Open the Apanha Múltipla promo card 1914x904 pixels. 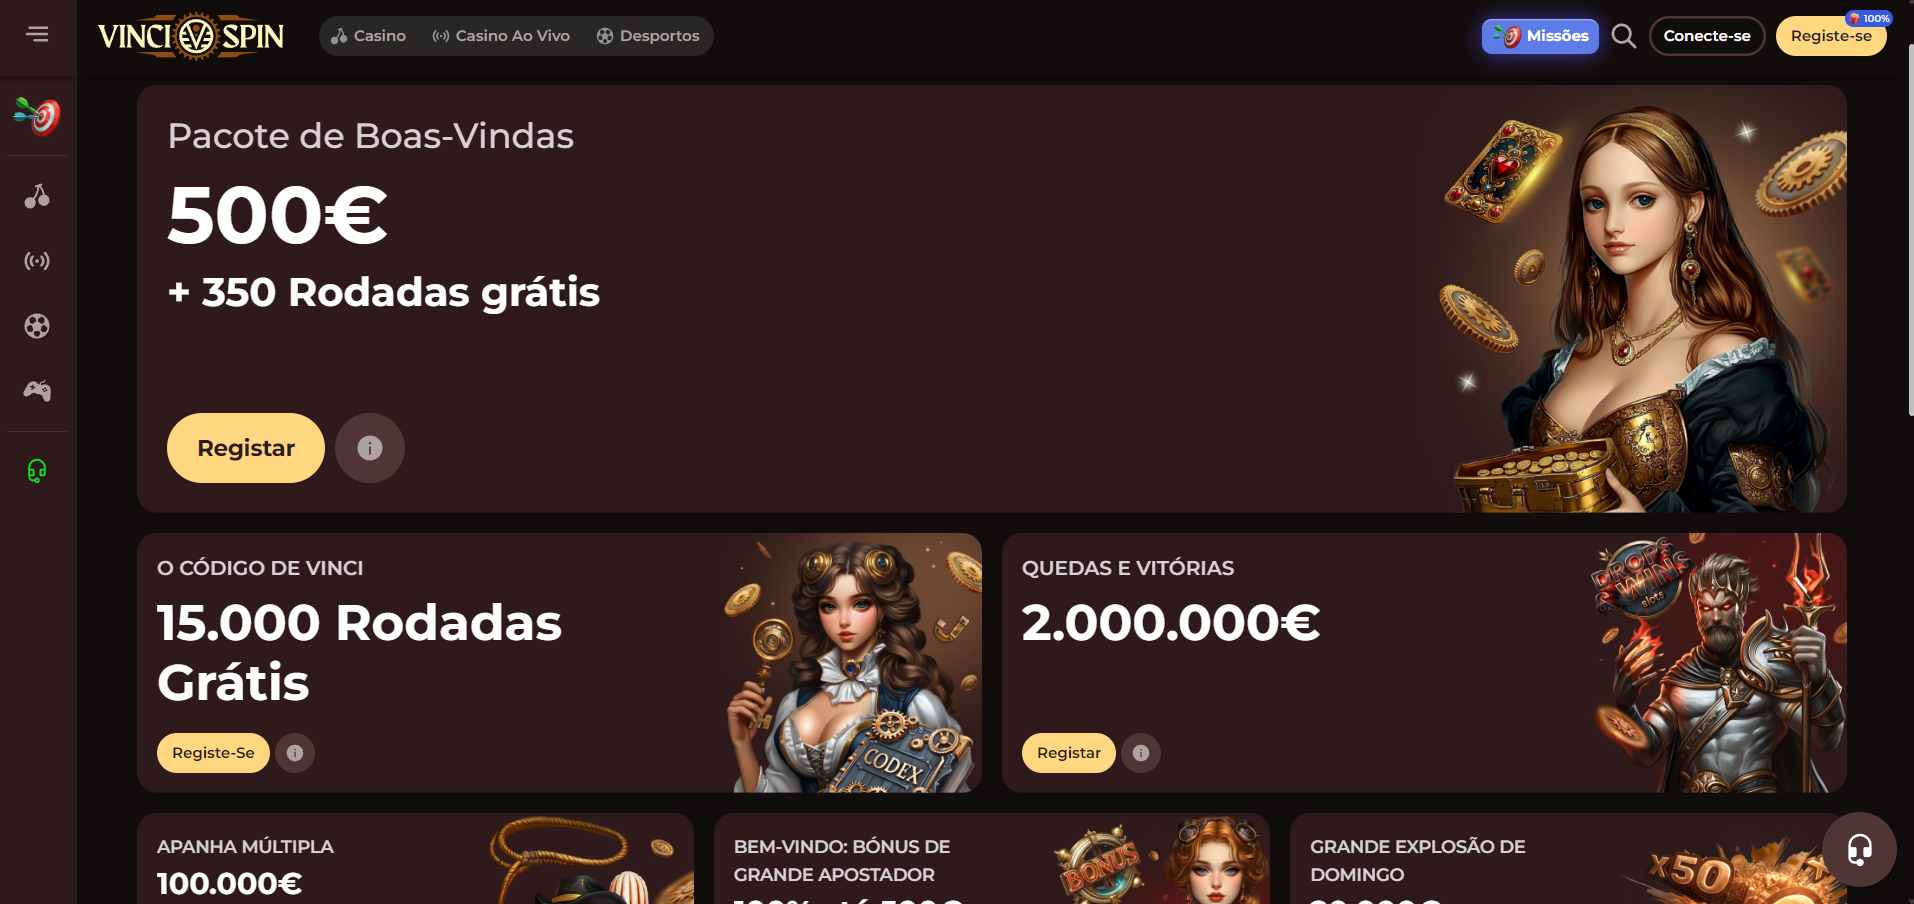(x=415, y=859)
